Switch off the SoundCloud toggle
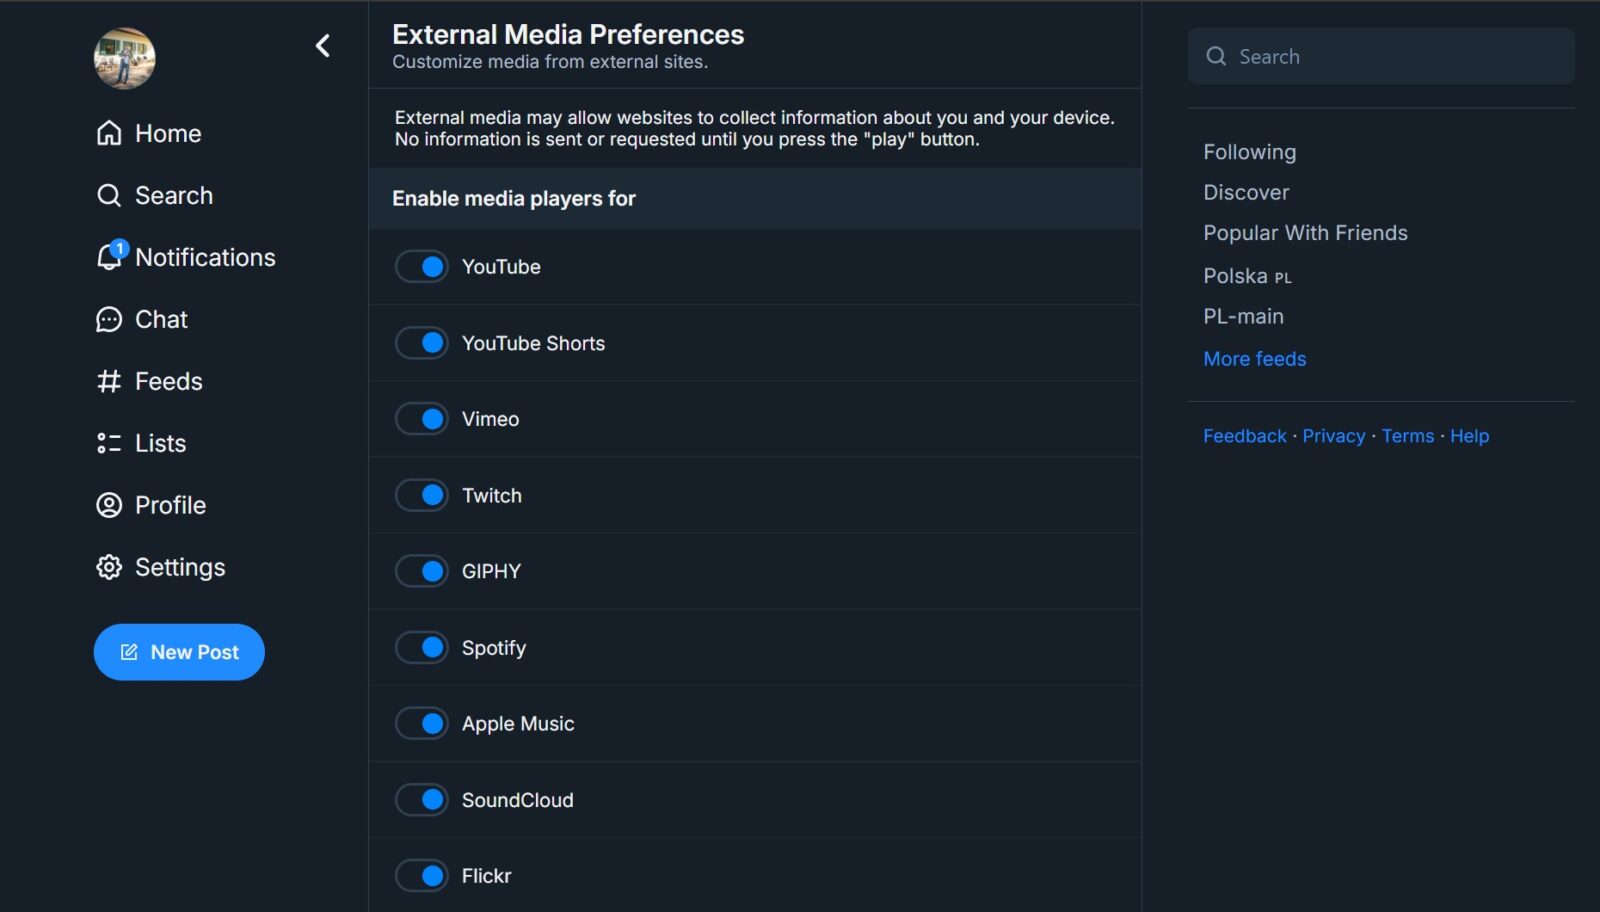This screenshot has width=1600, height=912. [x=422, y=800]
